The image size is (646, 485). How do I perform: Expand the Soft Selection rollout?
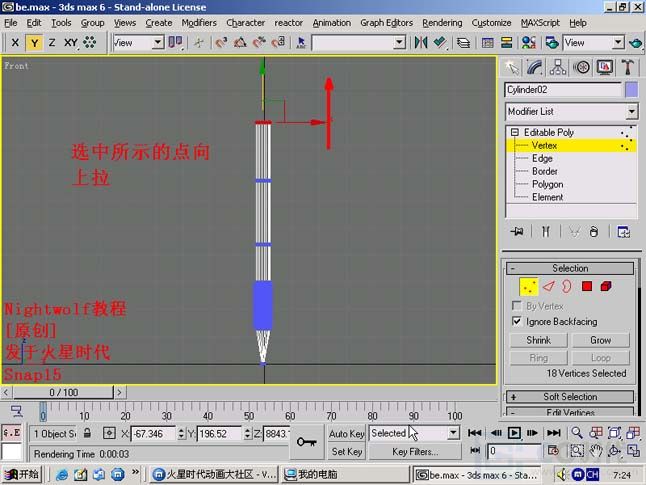pos(570,397)
